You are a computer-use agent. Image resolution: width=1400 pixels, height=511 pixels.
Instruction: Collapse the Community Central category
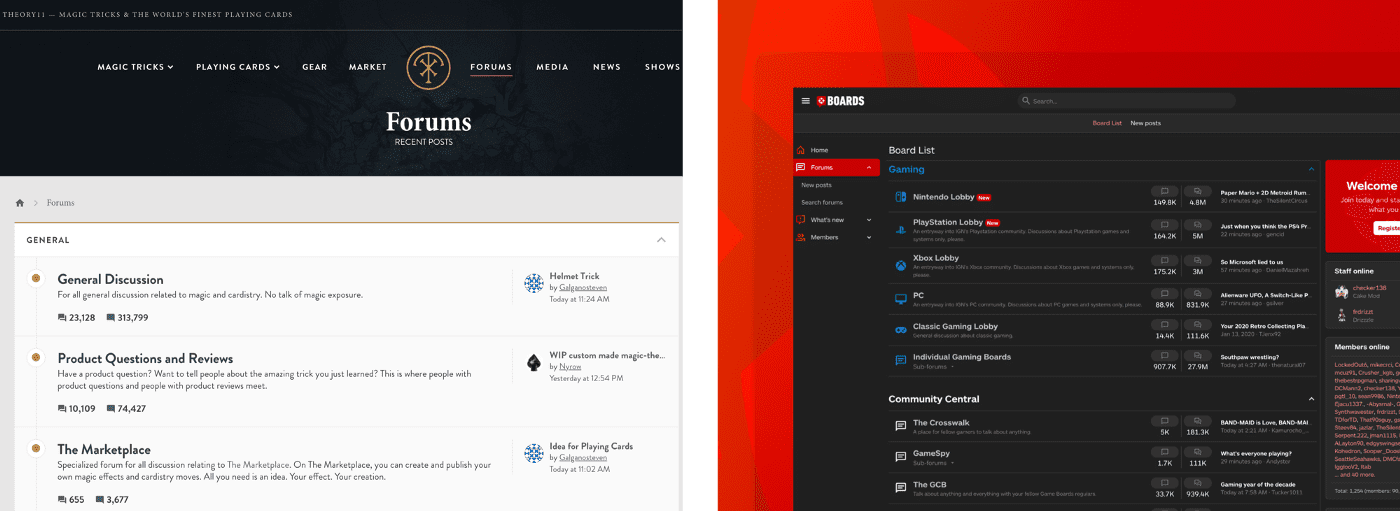1311,399
